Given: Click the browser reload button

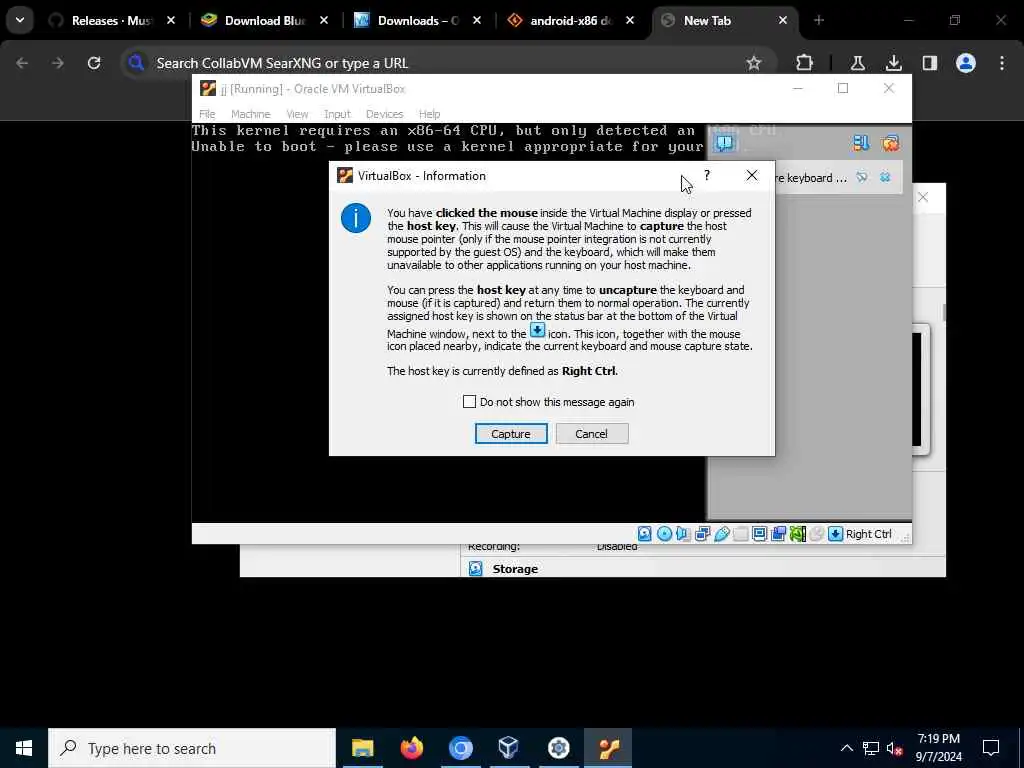Looking at the screenshot, I should (94, 63).
